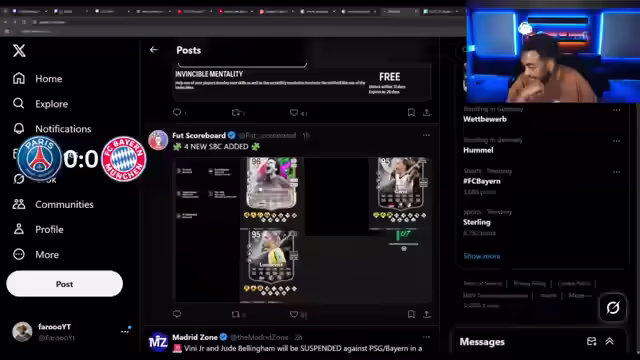The image size is (640, 360).
Task: Bookmark the 4 NEW SBC post
Action: 411,314
